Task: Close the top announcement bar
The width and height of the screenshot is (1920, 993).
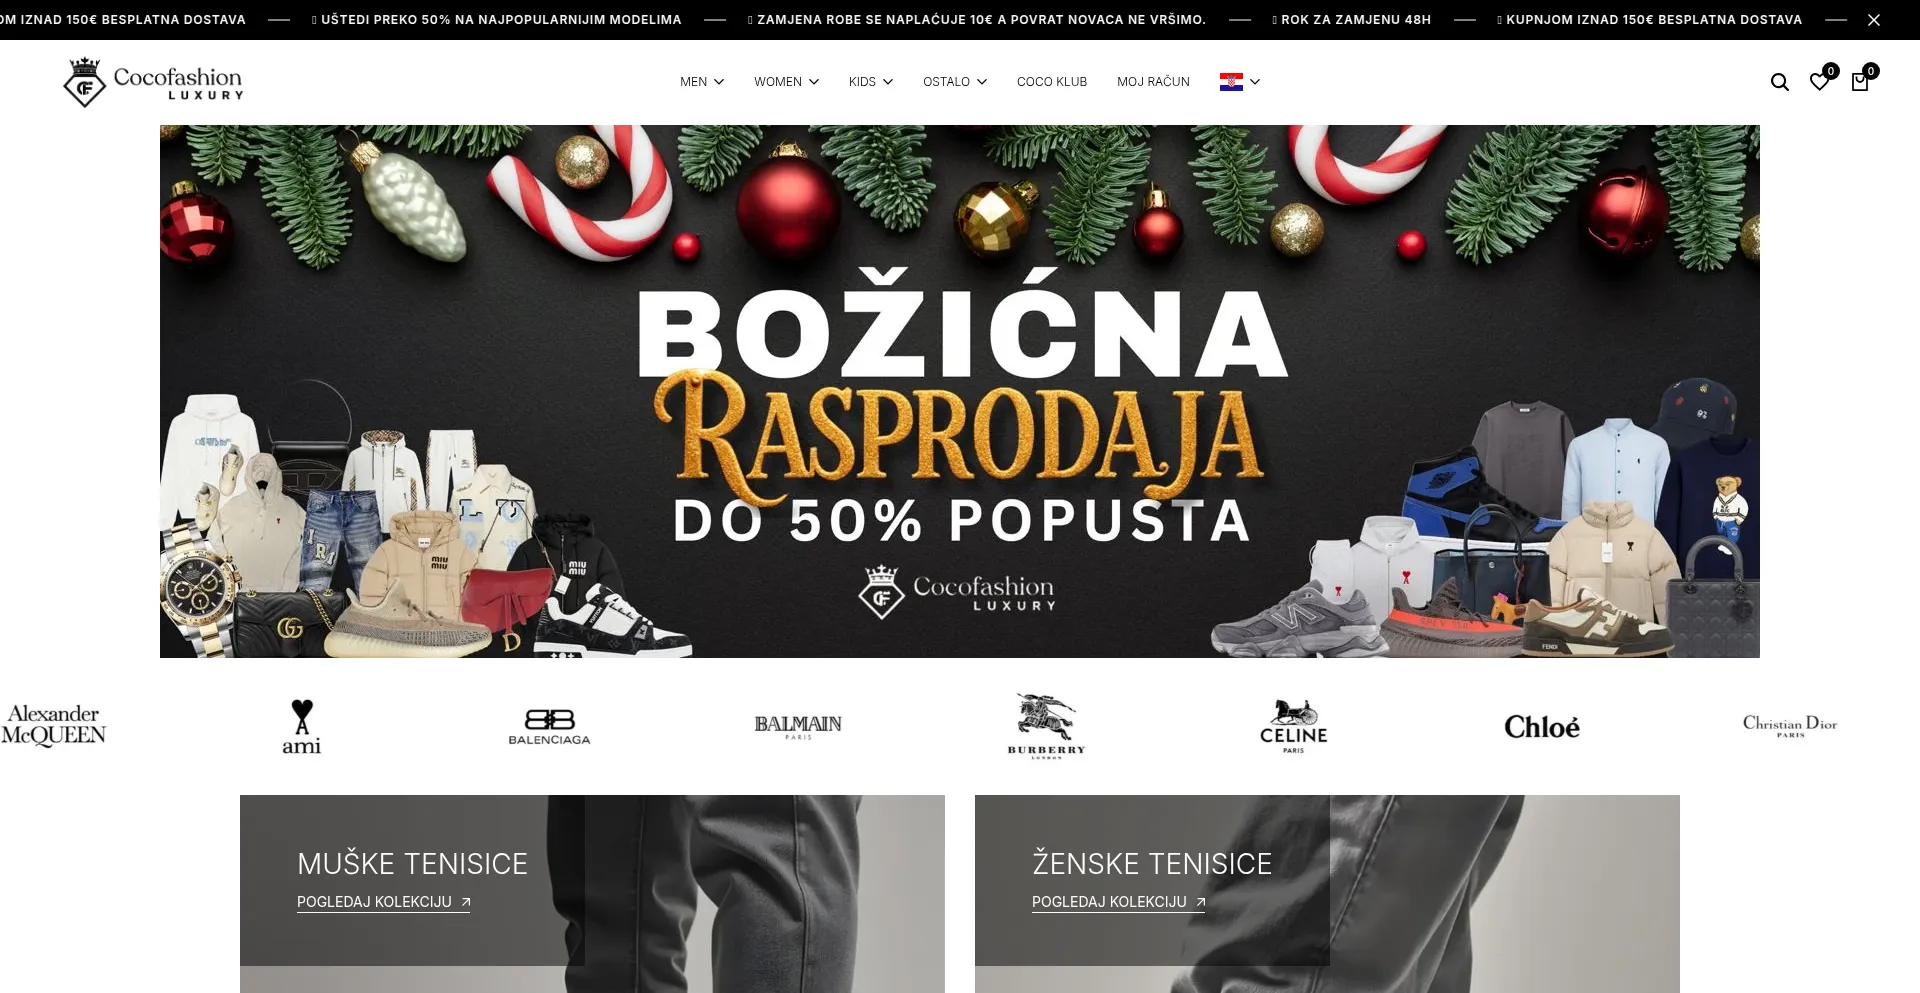Action: click(1874, 20)
